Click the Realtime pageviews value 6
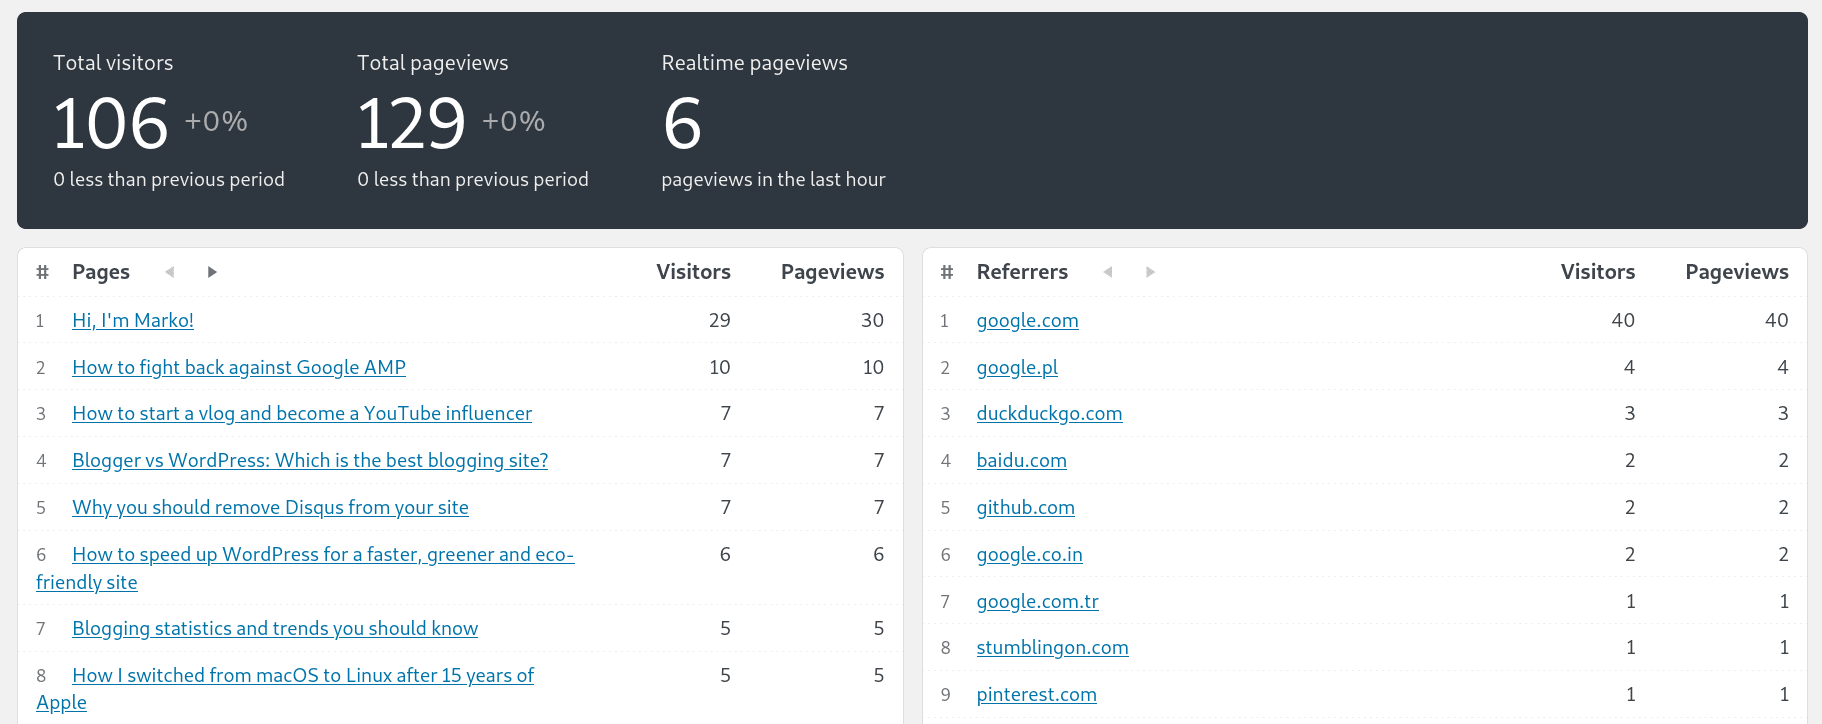 682,124
